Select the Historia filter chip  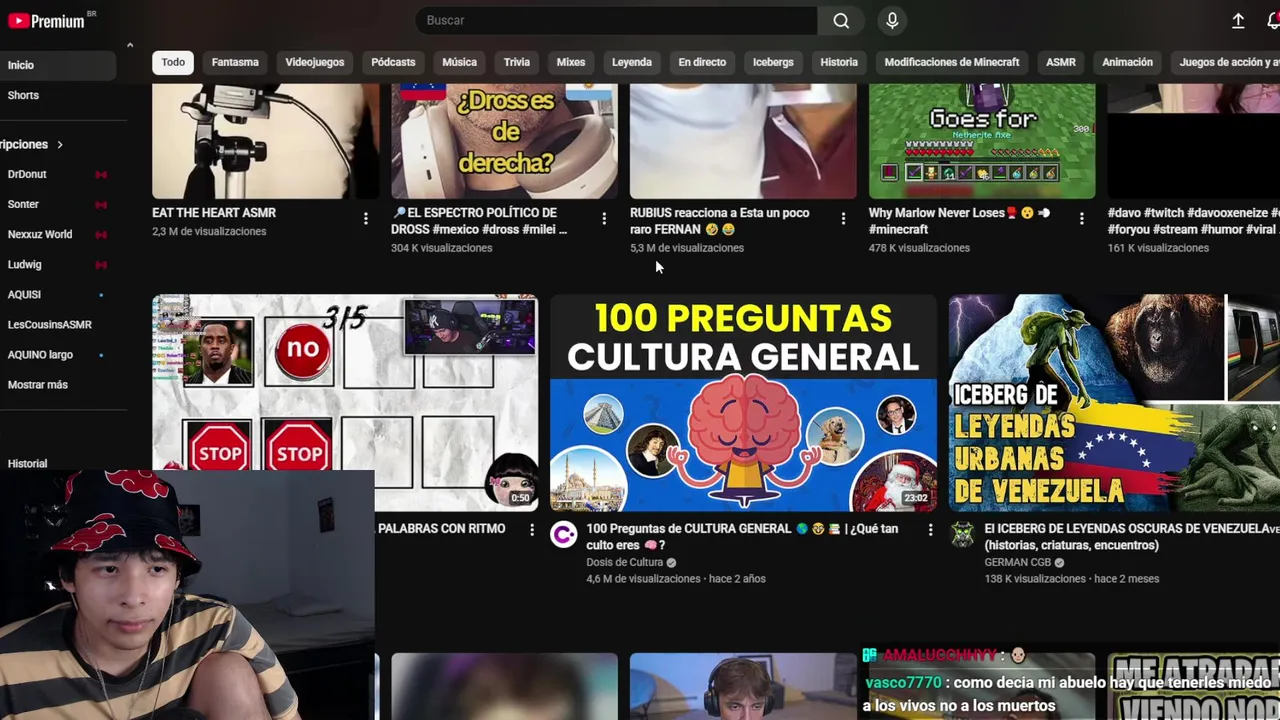click(839, 62)
